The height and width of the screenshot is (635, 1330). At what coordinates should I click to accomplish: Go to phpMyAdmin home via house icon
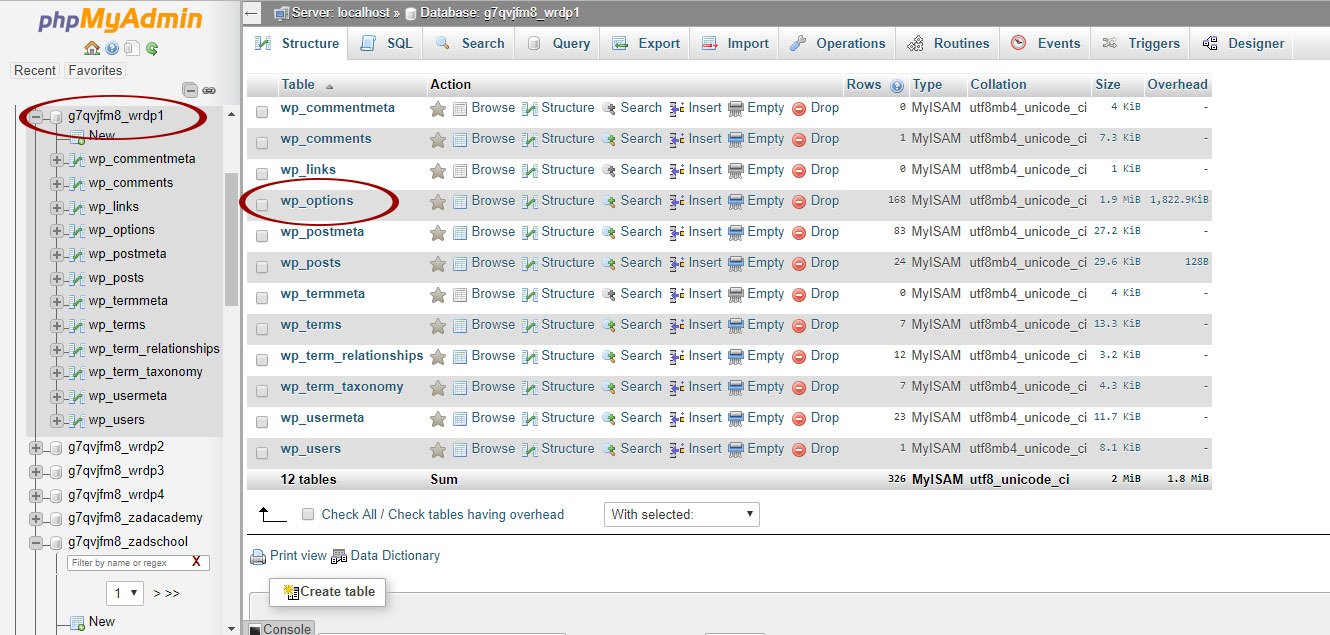pyautogui.click(x=92, y=48)
